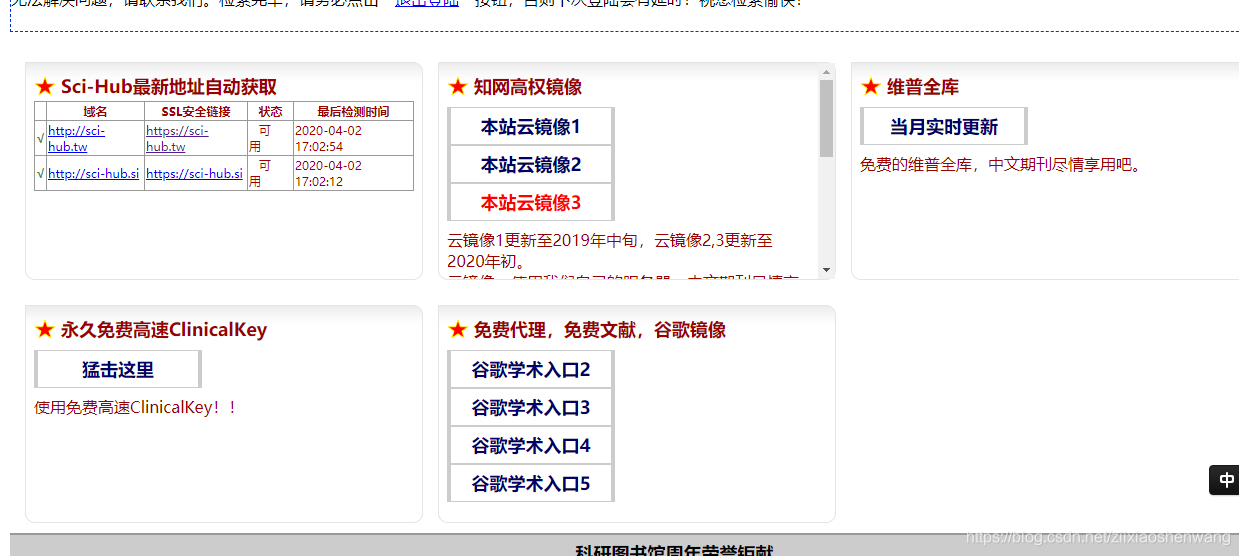Click the 当月实时更新 button
The width and height of the screenshot is (1240, 556).
tap(944, 127)
